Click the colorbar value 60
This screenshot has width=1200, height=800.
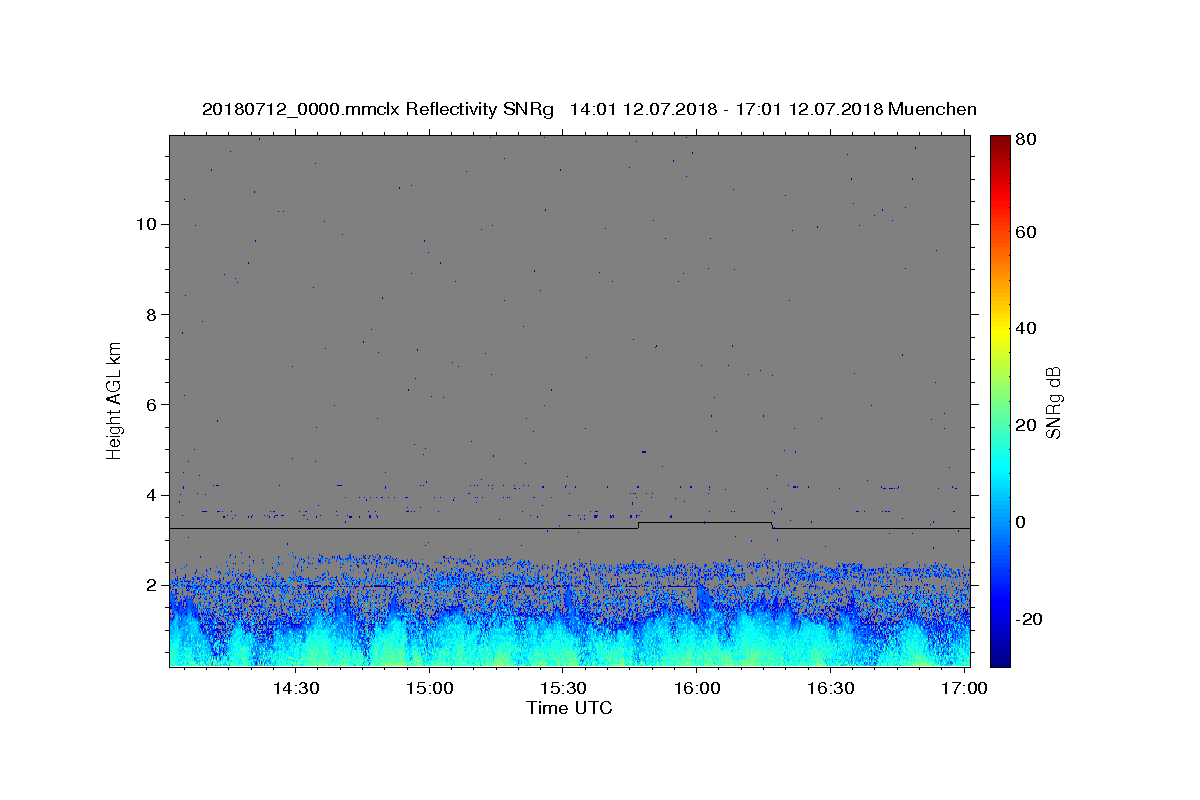point(1027,232)
